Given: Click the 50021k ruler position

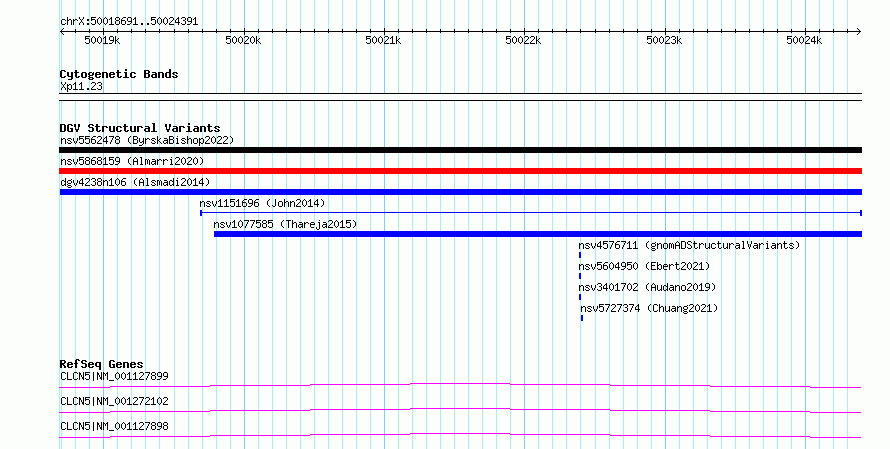Looking at the screenshot, I should tap(383, 40).
